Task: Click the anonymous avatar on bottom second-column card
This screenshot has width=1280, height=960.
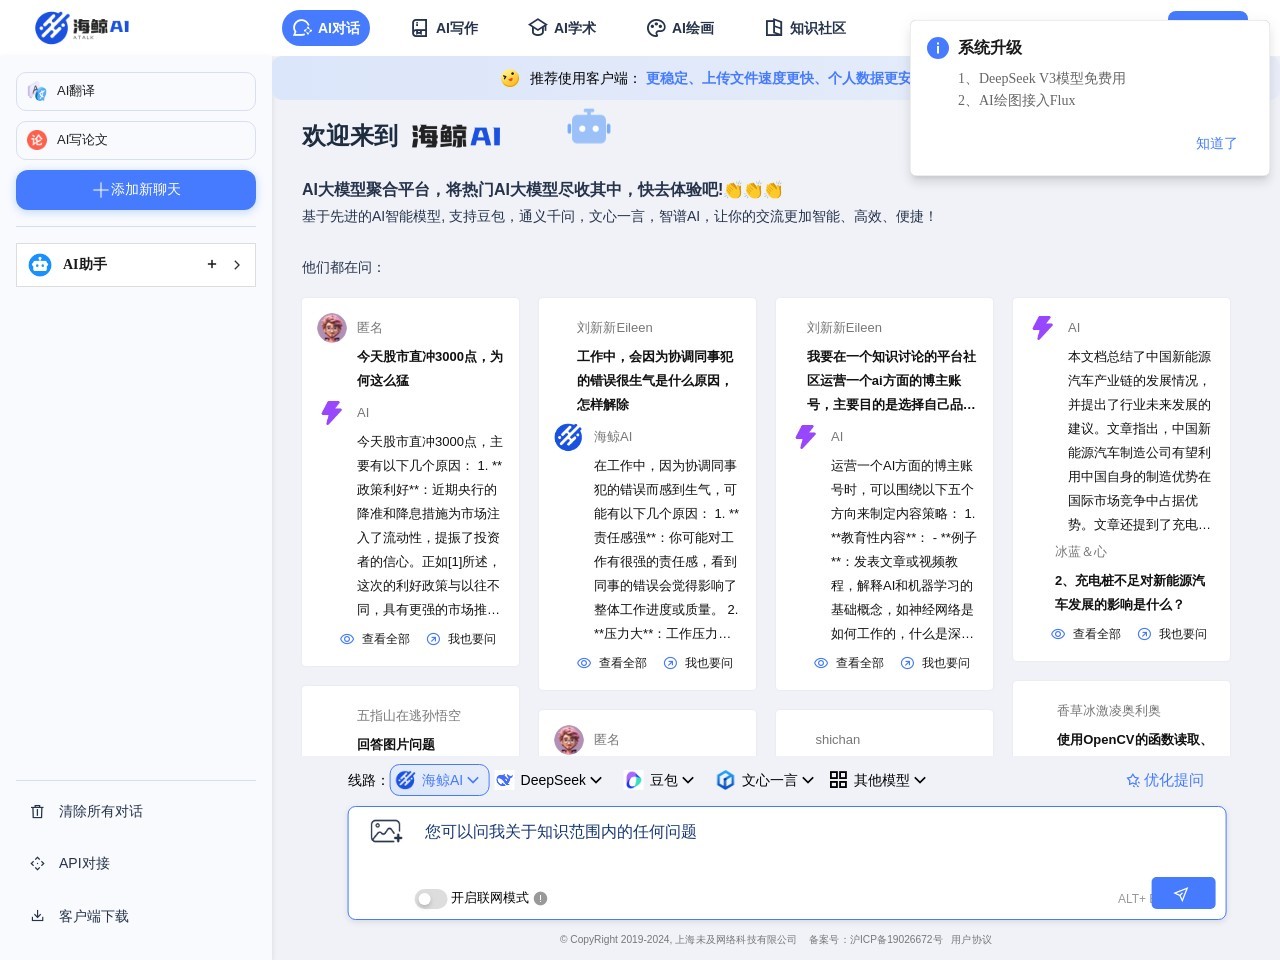Action: click(569, 740)
